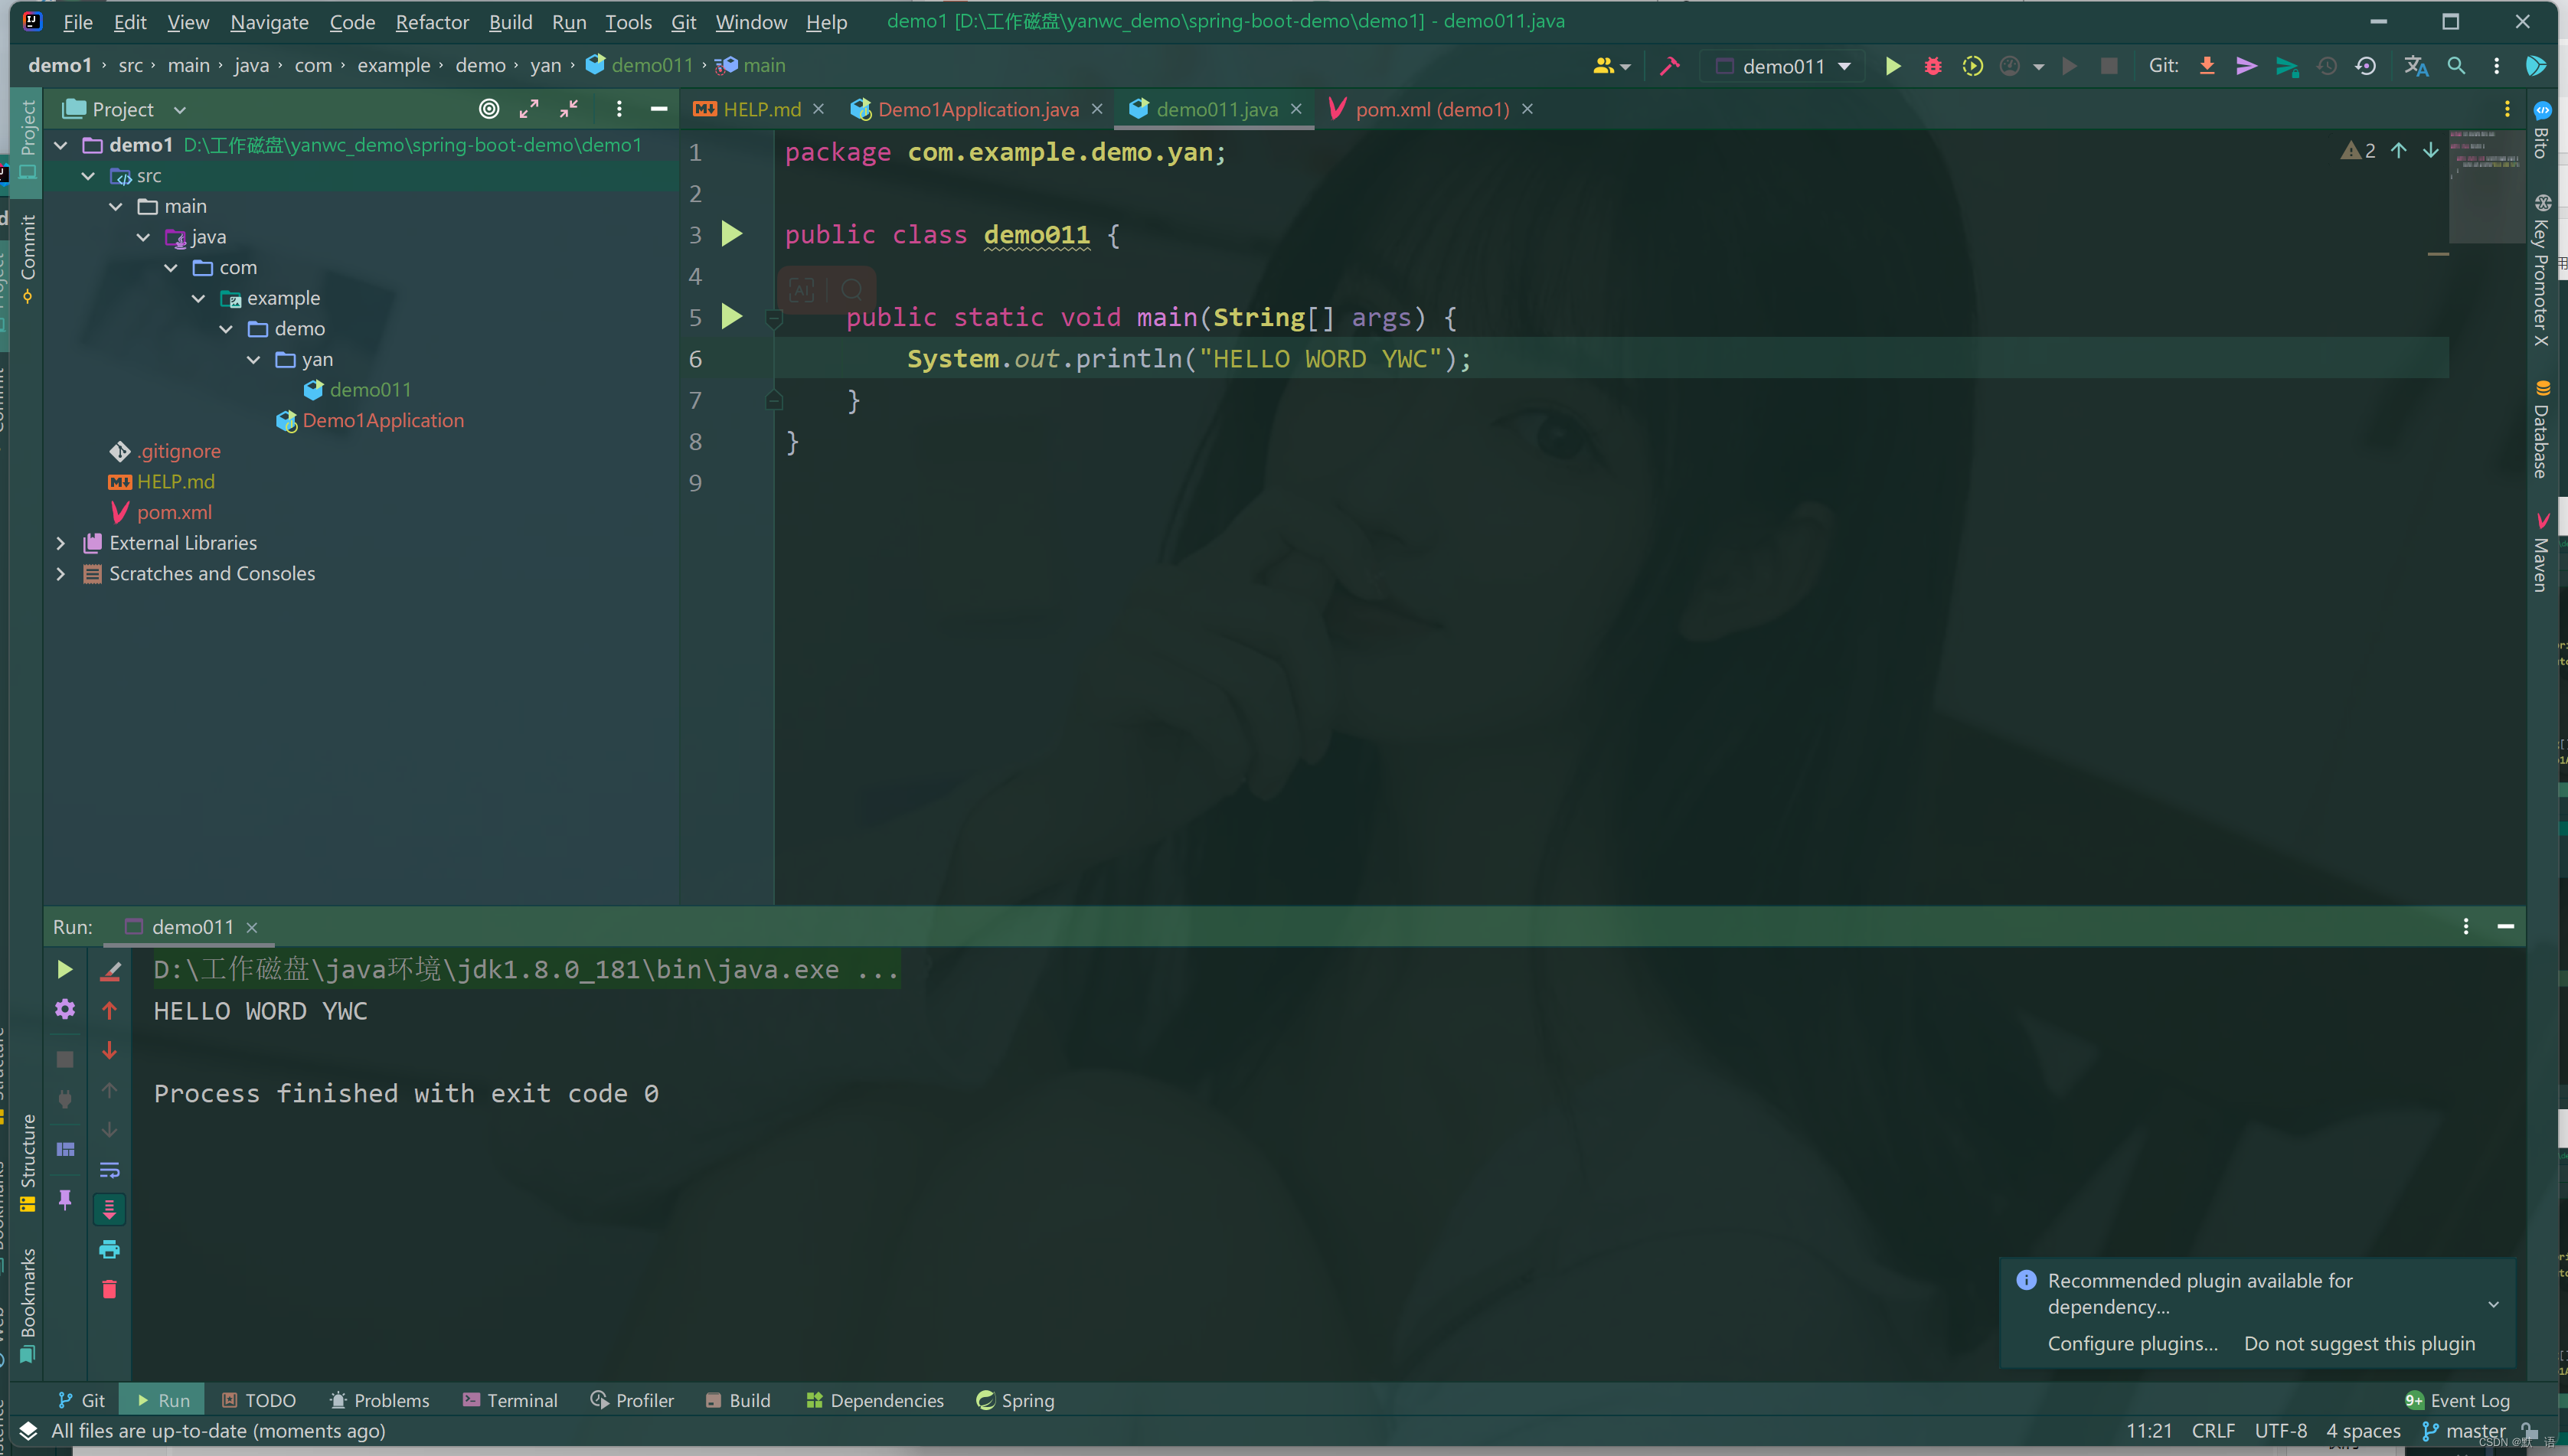Toggle pin tab in Run panel
The width and height of the screenshot is (2568, 1456).
pos(65,1199)
